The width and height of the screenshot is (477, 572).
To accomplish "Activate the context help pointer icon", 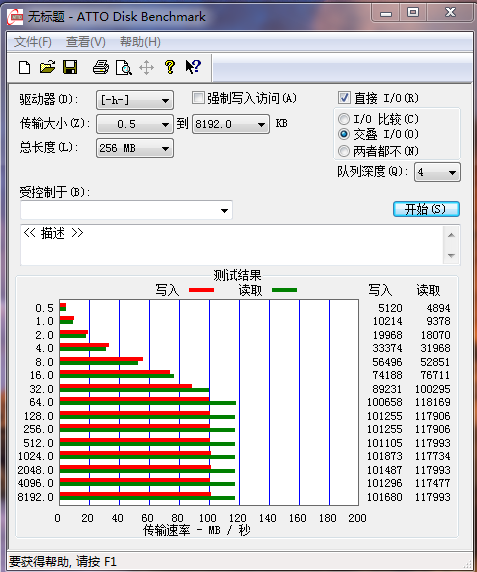I will click(x=193, y=67).
